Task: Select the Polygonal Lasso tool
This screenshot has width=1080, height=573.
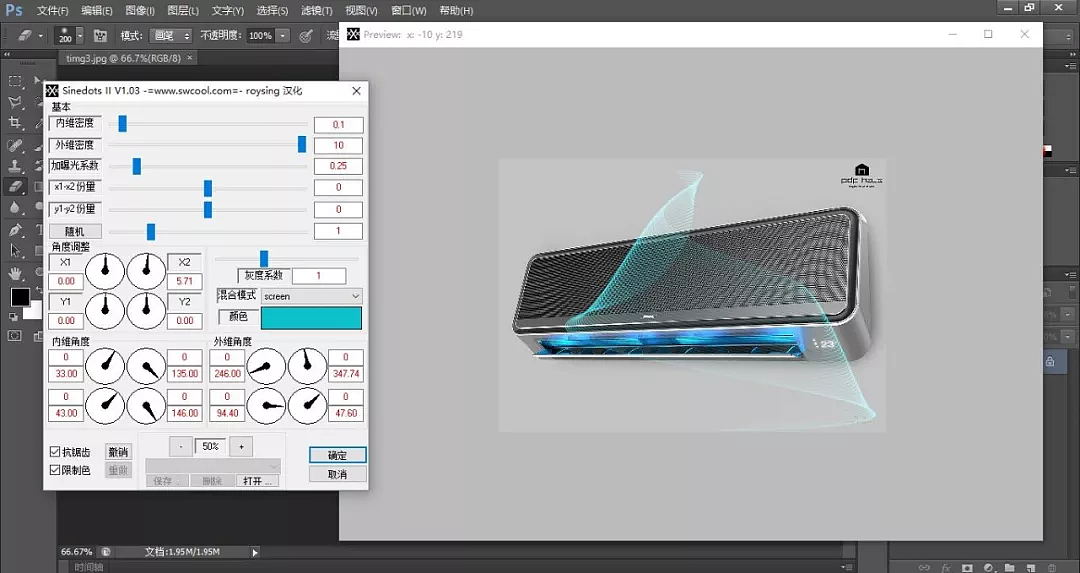Action: pos(14,102)
